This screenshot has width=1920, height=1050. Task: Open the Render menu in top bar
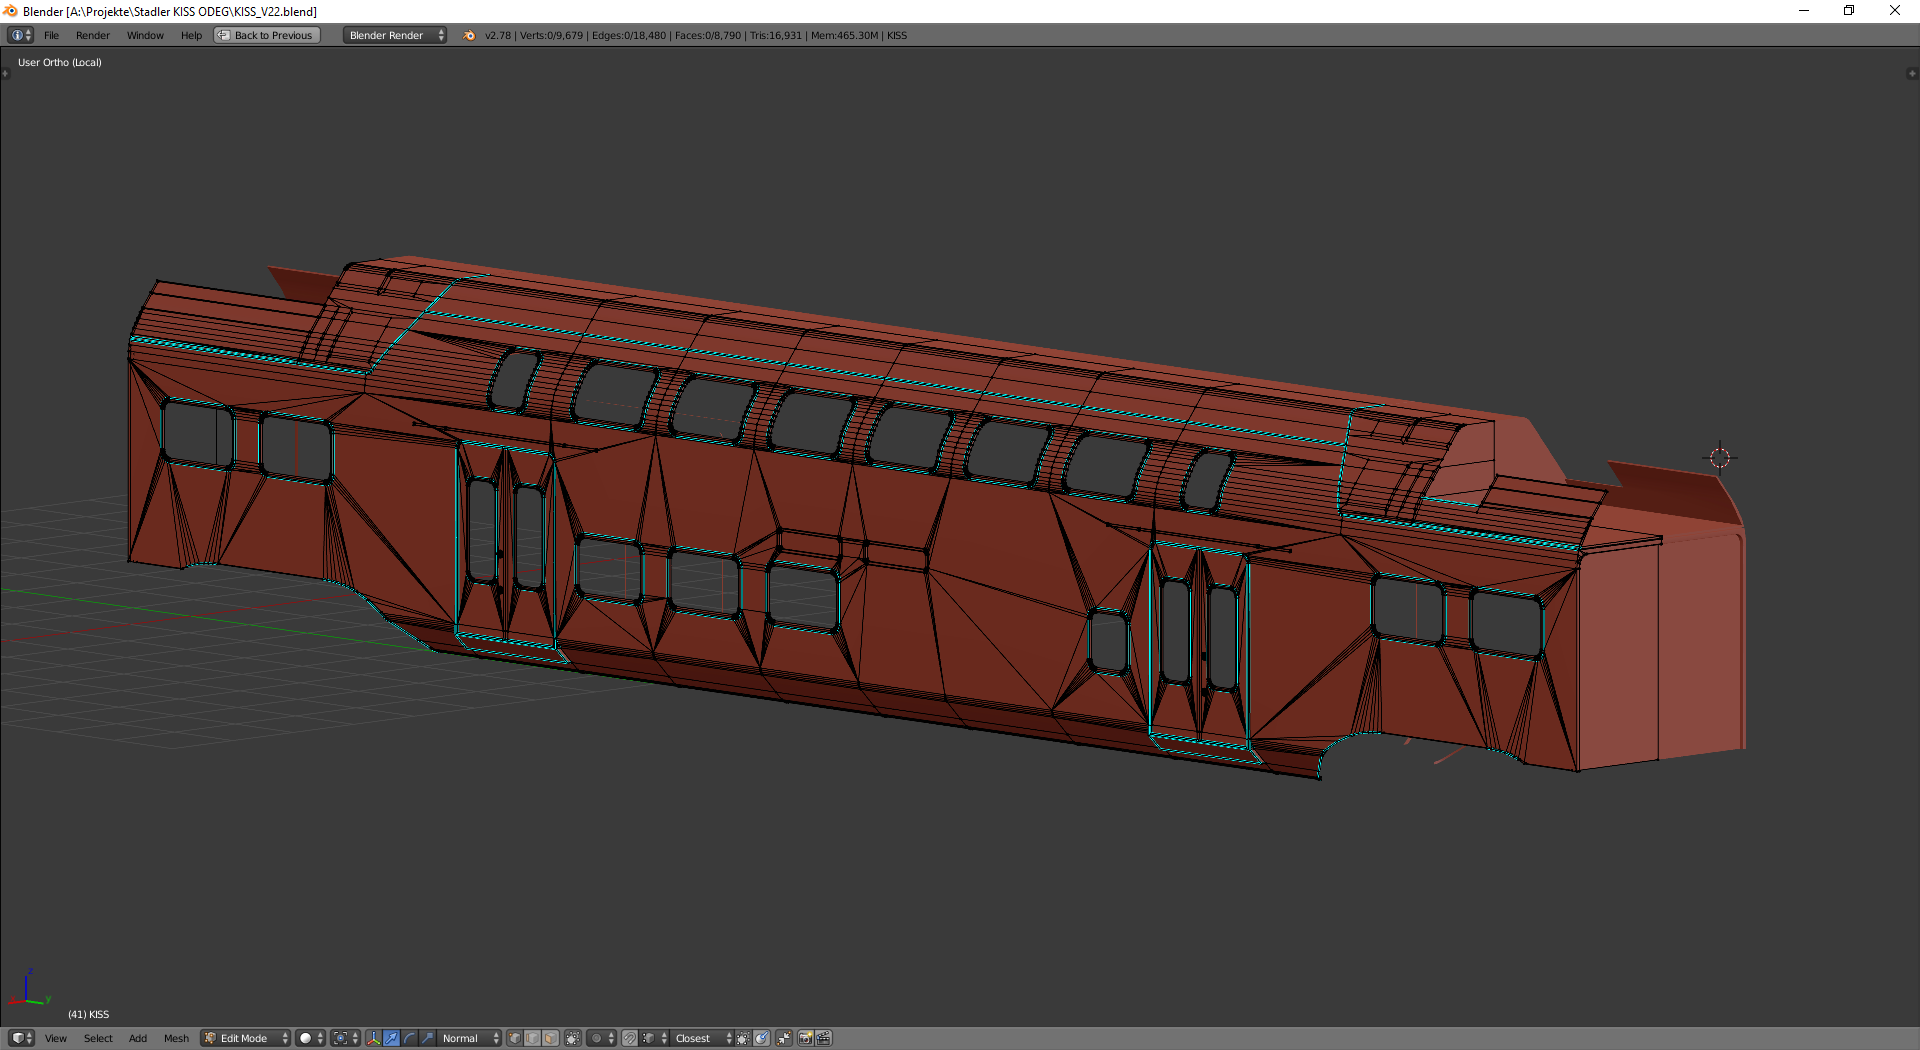point(92,35)
